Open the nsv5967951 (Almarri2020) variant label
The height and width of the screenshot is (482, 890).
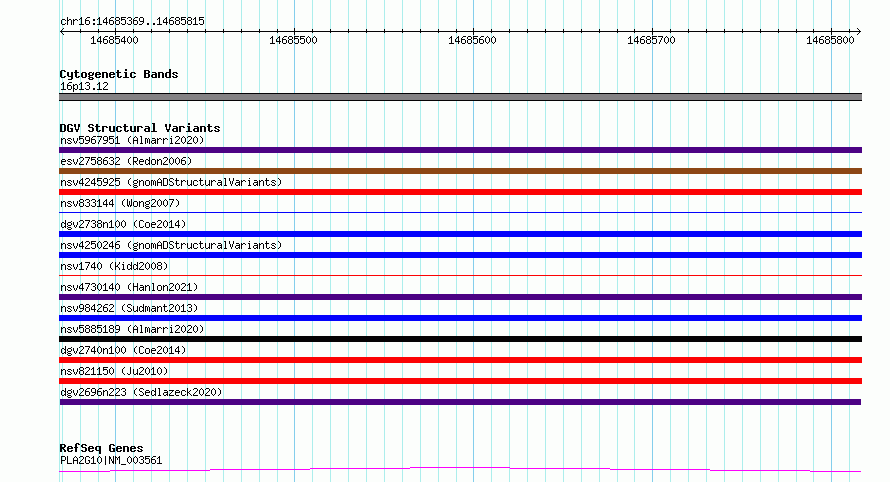coord(132,140)
